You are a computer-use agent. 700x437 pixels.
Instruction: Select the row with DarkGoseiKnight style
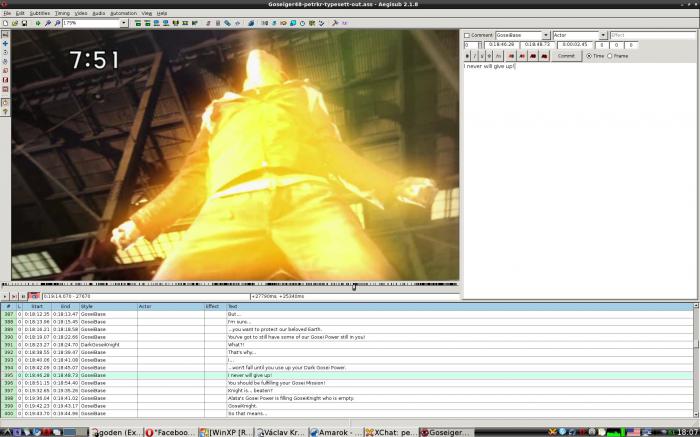[x=346, y=345]
